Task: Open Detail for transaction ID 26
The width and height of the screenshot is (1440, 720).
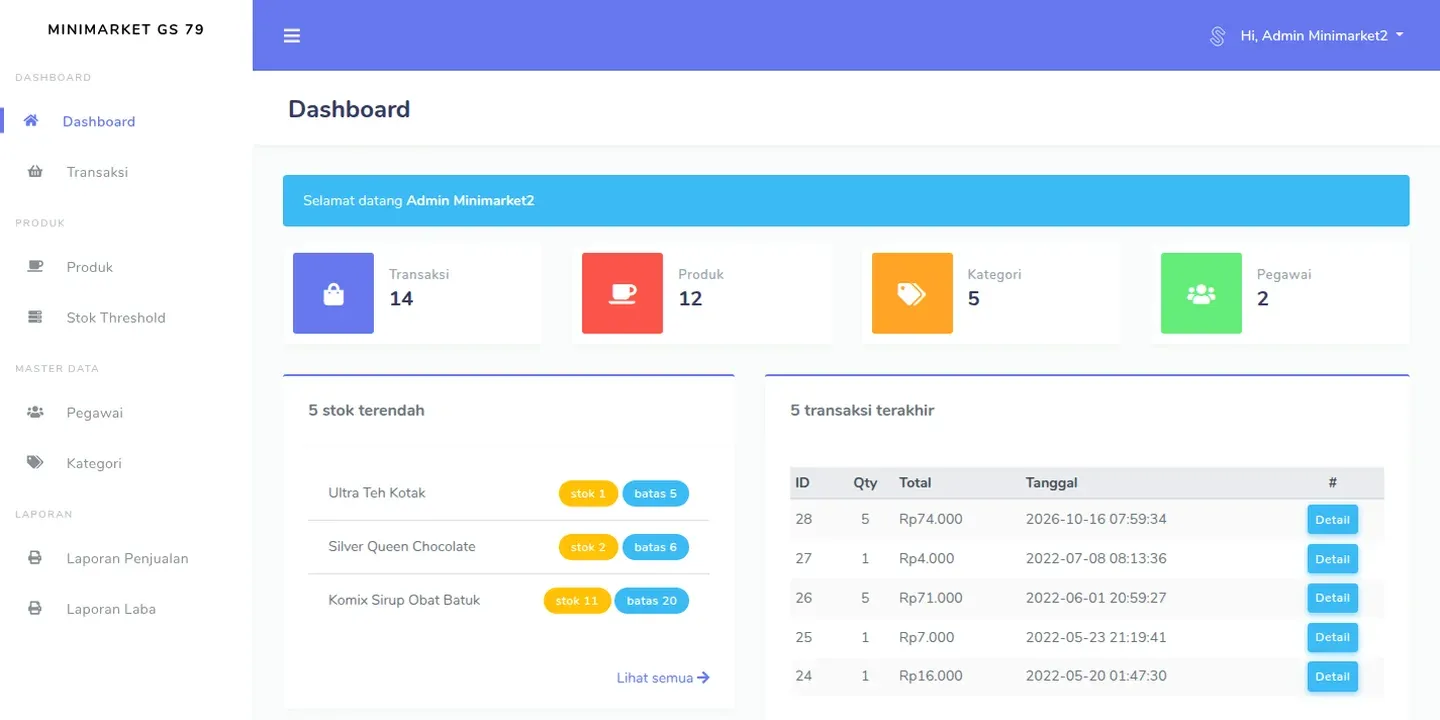Action: coord(1332,598)
